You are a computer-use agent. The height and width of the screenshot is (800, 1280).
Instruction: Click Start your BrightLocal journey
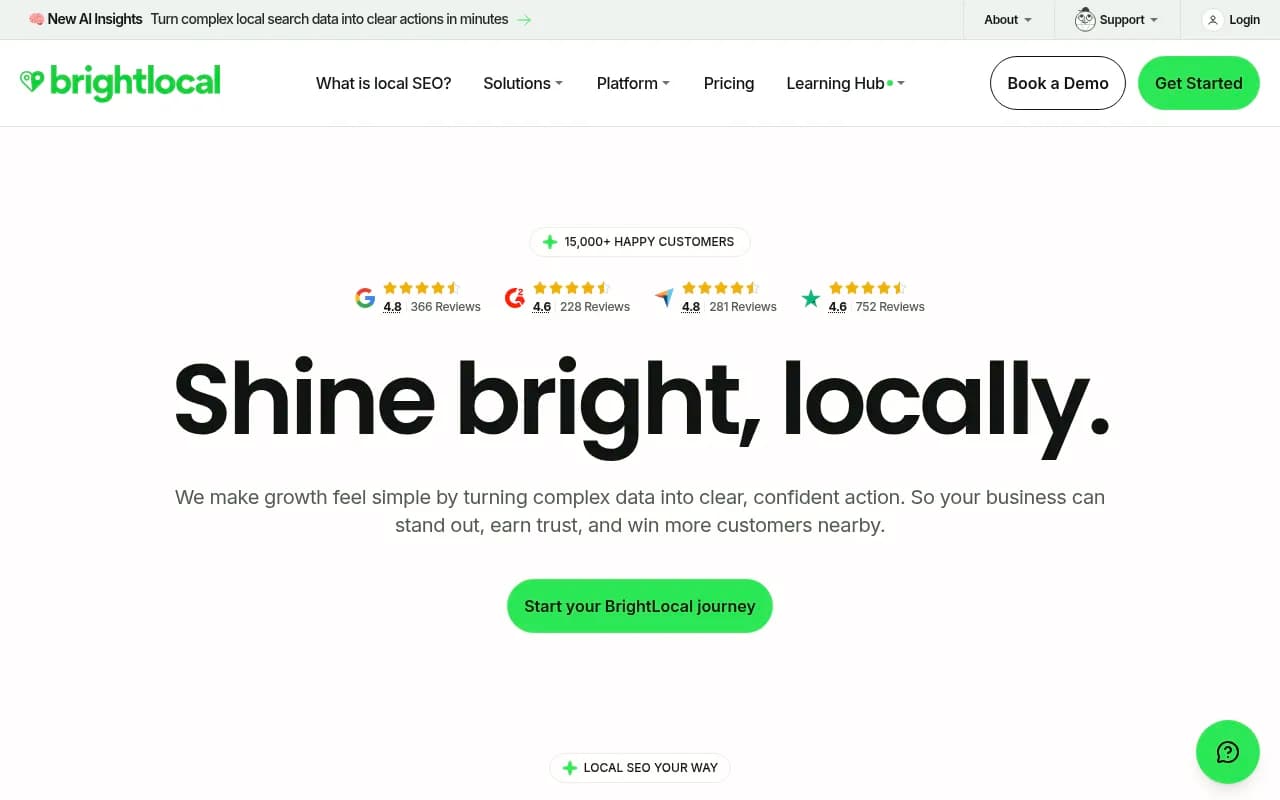[639, 605]
